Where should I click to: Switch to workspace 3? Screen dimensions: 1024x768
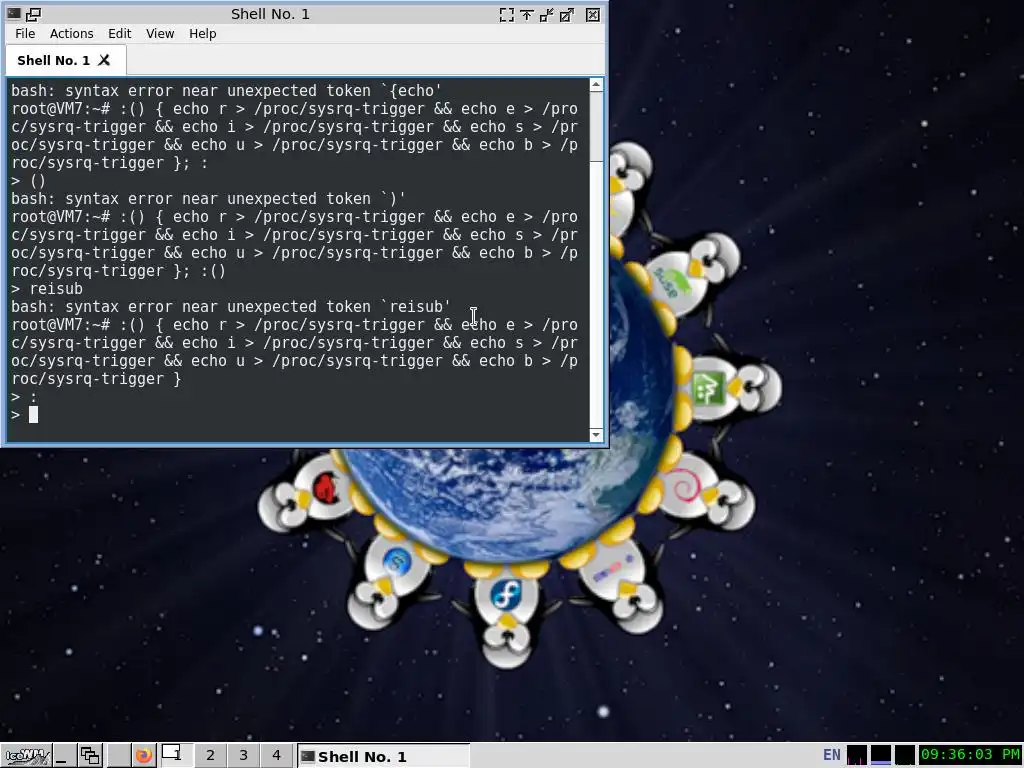(243, 756)
